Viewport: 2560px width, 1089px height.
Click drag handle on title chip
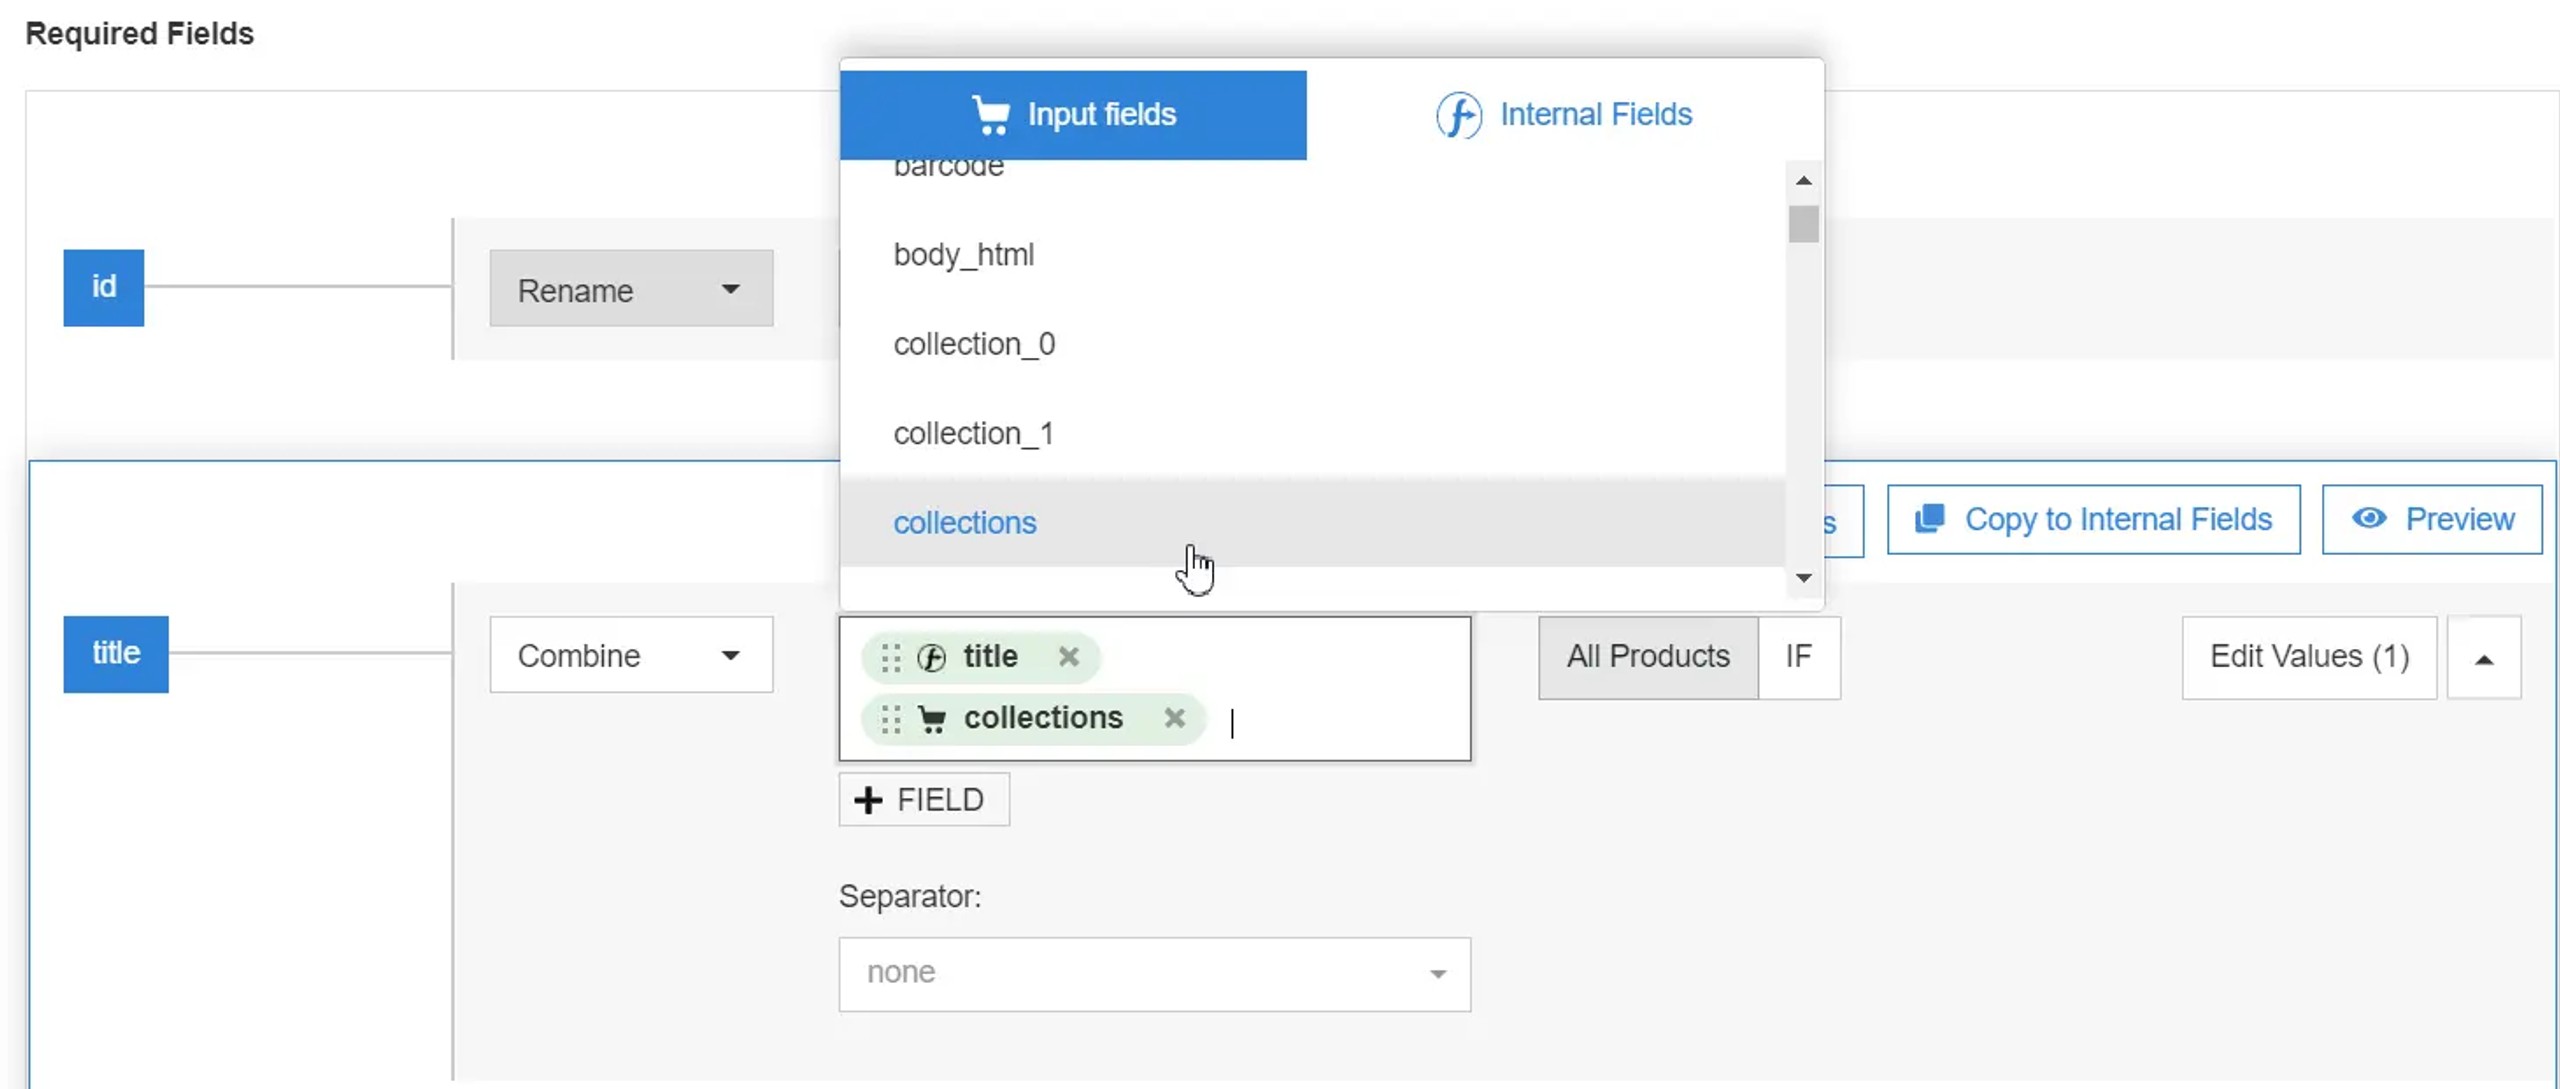890,658
